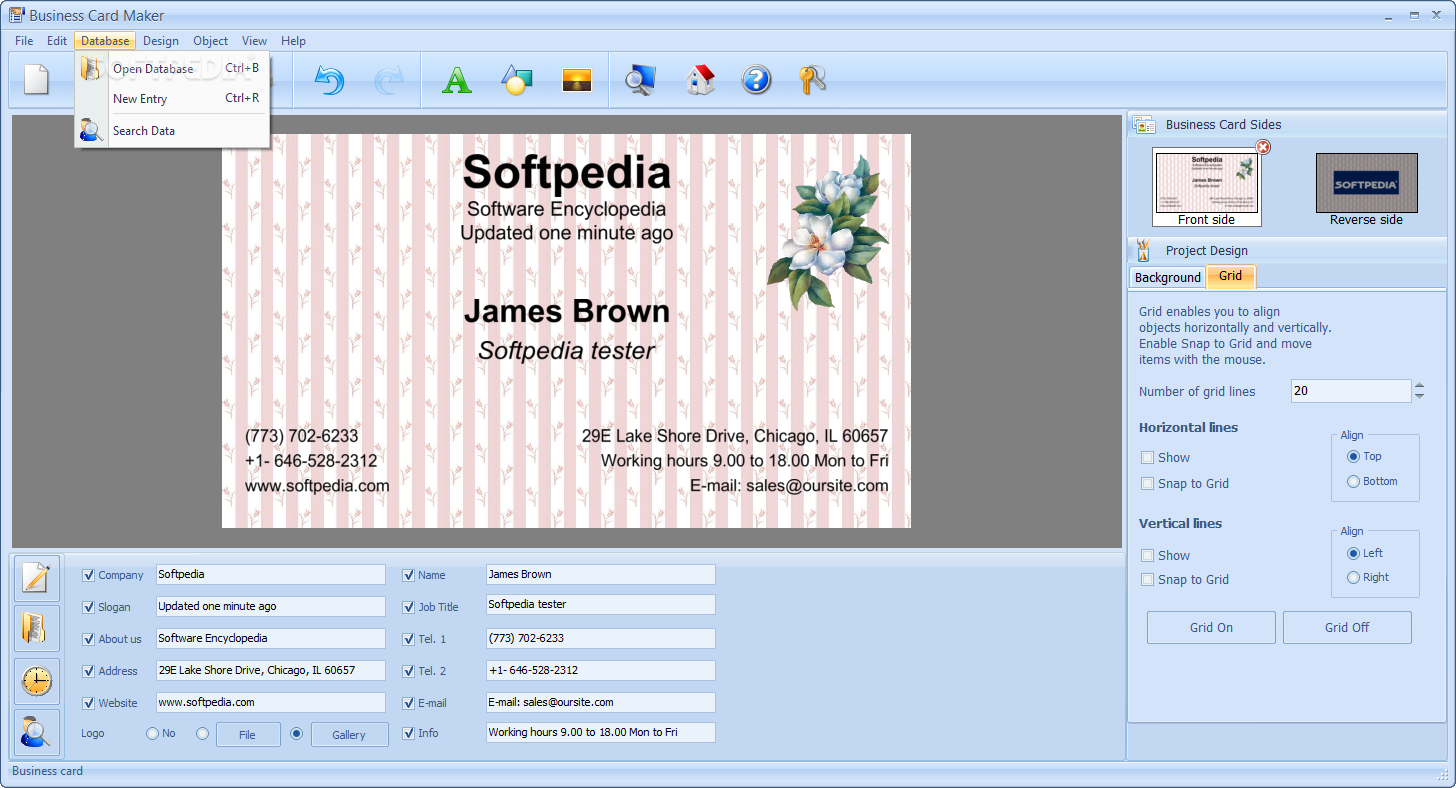Viewport: 1456px width, 788px height.
Task: Select the Bottom align radio button
Action: point(1354,482)
